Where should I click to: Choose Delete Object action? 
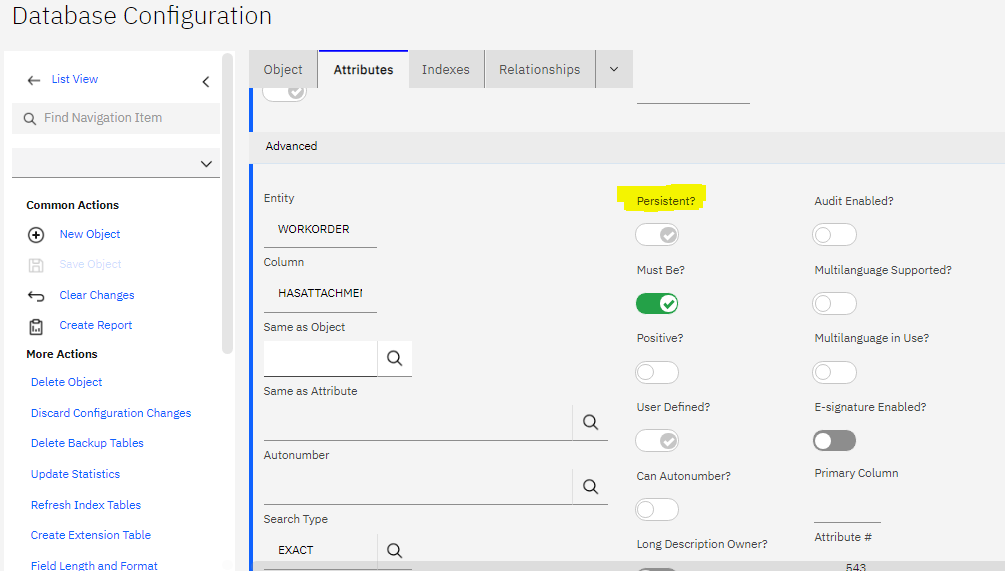pyautogui.click(x=67, y=382)
